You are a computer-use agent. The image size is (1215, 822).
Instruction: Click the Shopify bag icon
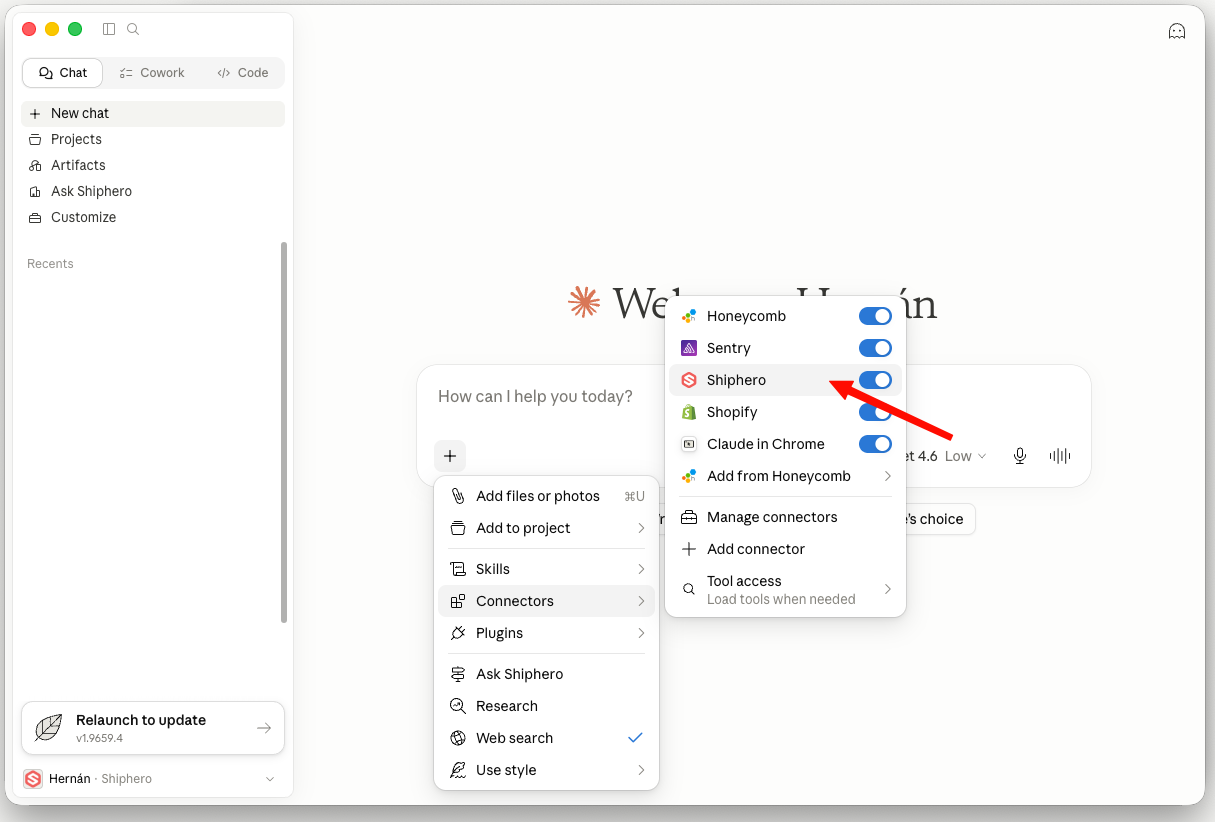688,412
